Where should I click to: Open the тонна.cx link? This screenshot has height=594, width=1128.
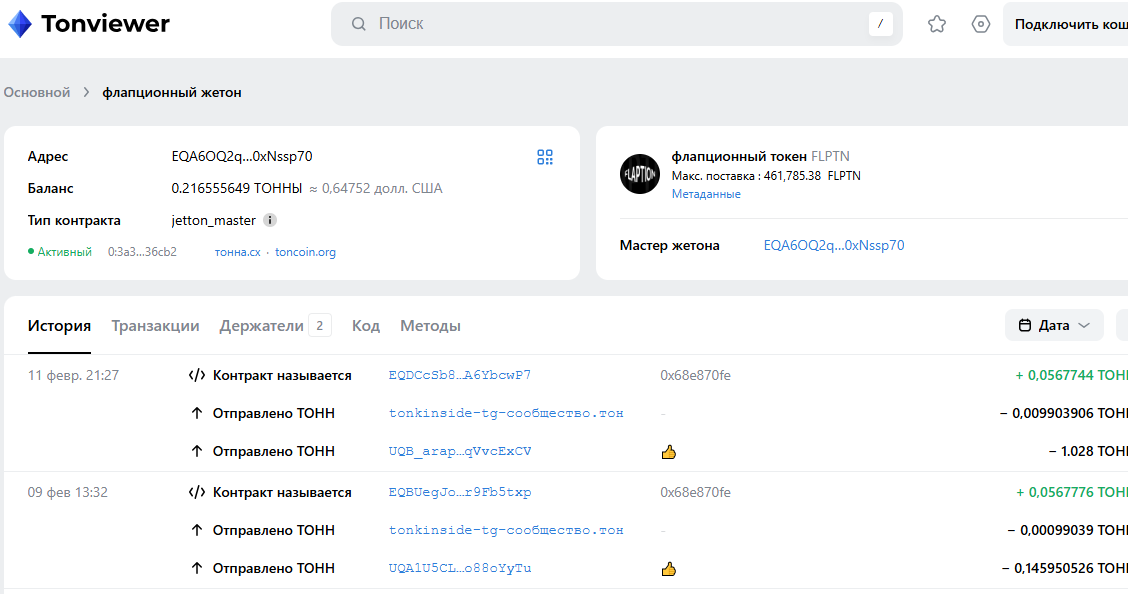(237, 252)
